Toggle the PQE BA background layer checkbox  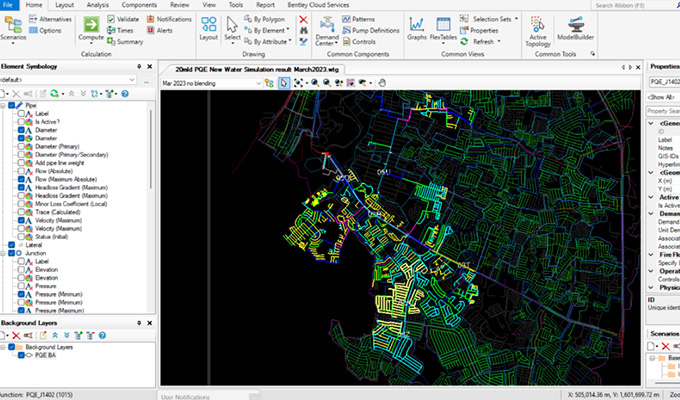(x=21, y=355)
